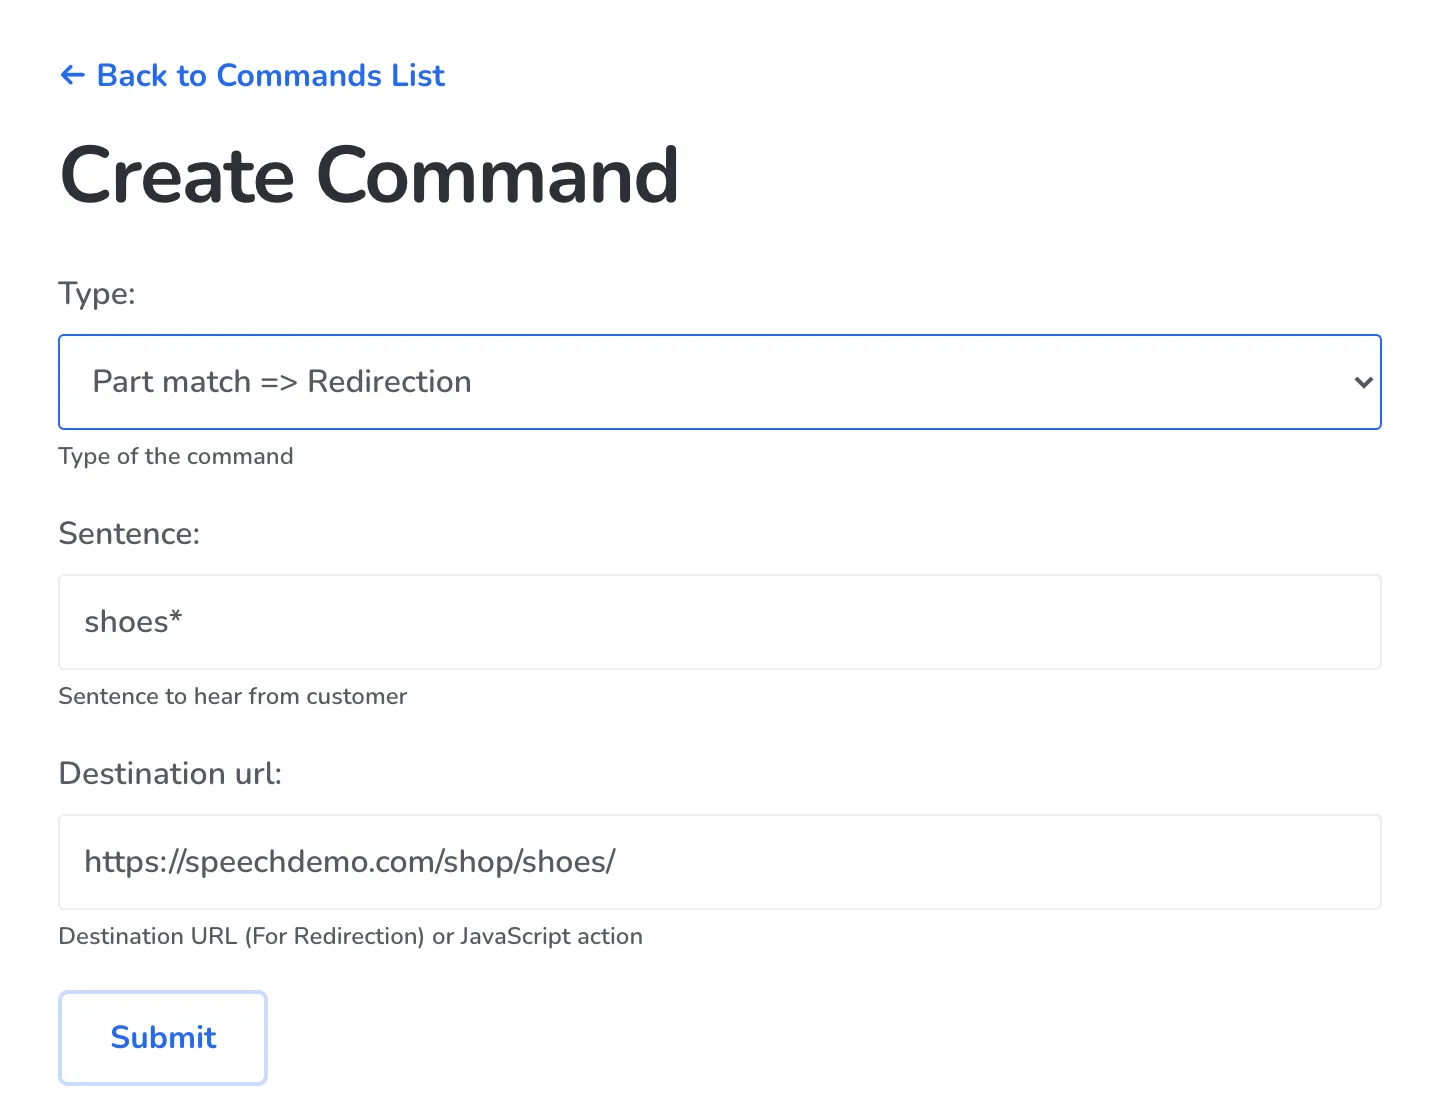
Task: Click the Sentence input field
Action: click(x=720, y=622)
